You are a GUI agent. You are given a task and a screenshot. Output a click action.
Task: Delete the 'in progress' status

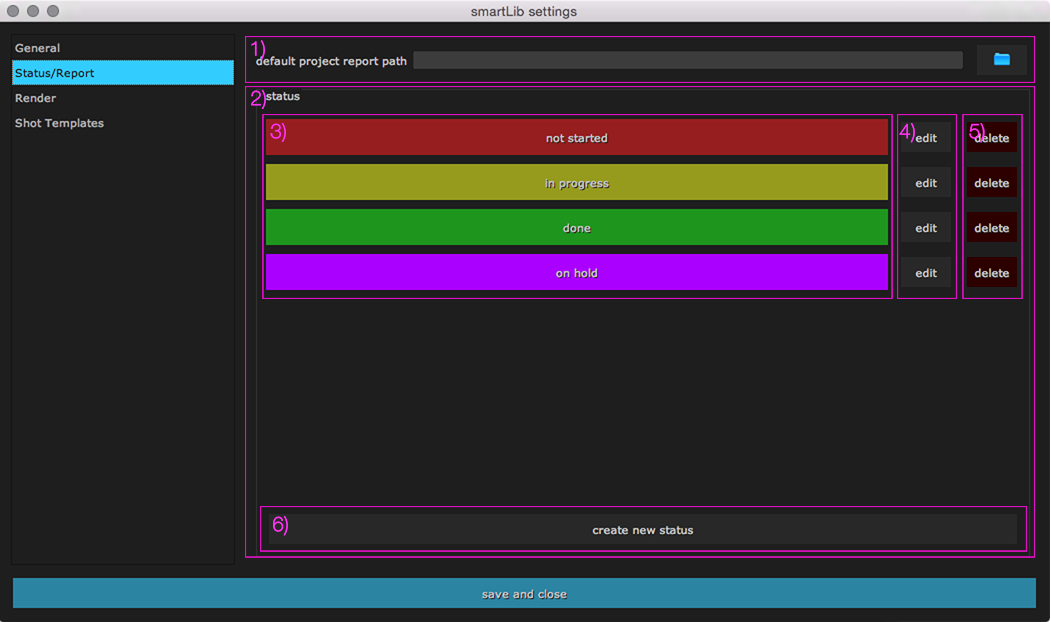992,183
